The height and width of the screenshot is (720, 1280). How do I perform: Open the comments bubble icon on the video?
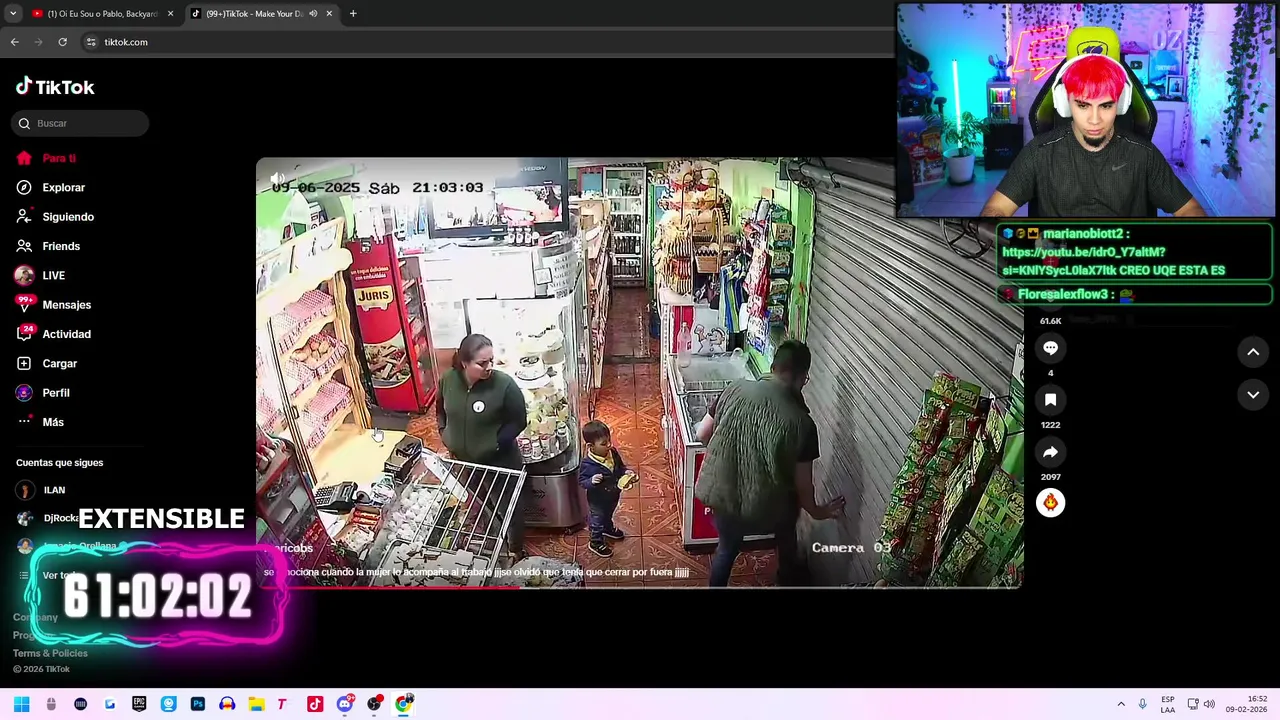pos(1050,348)
